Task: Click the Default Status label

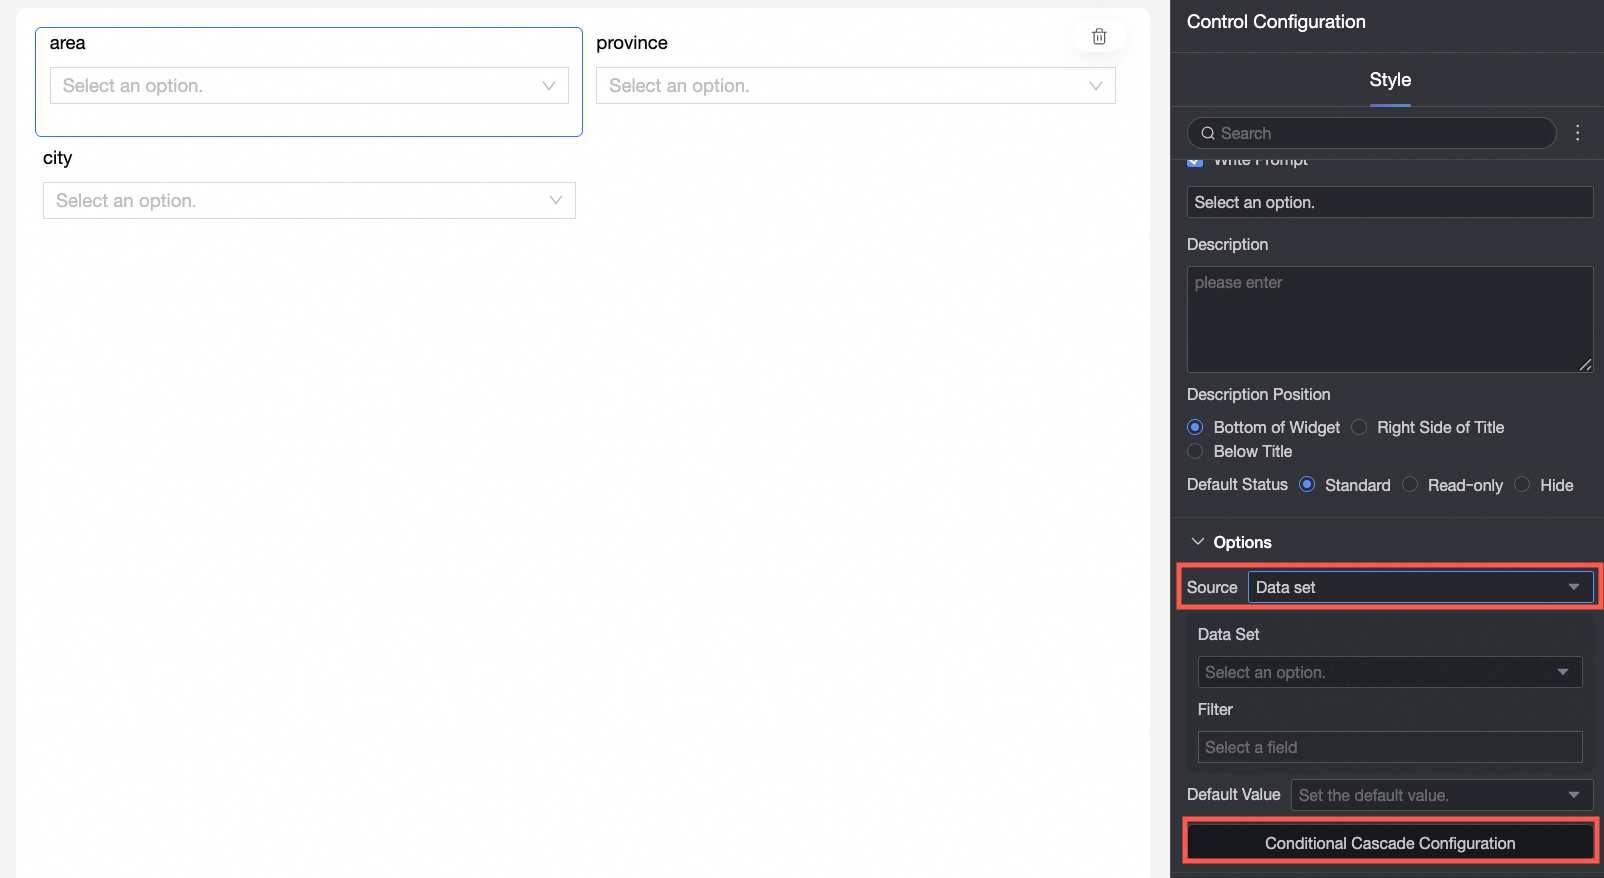Action: coord(1237,484)
